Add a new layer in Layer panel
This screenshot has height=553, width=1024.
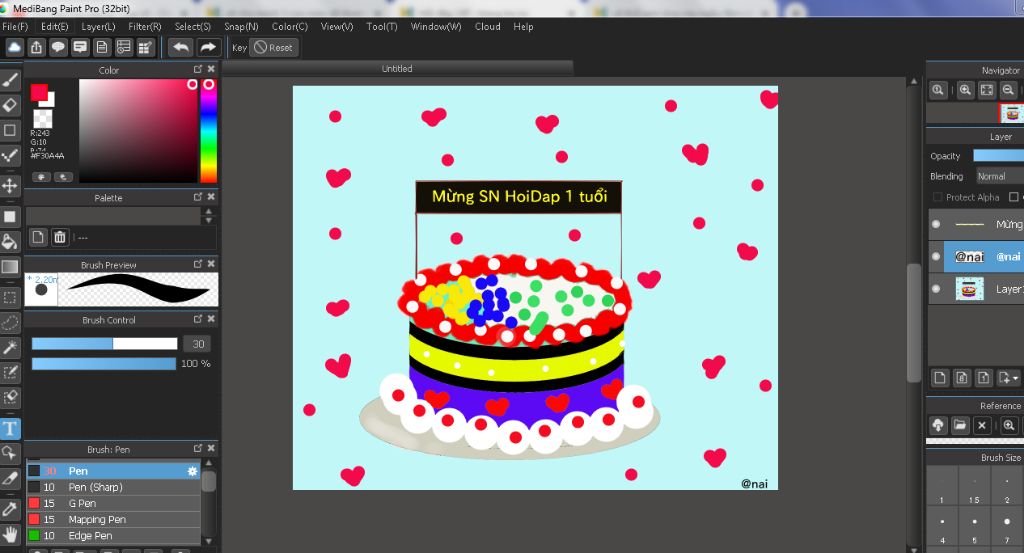940,377
